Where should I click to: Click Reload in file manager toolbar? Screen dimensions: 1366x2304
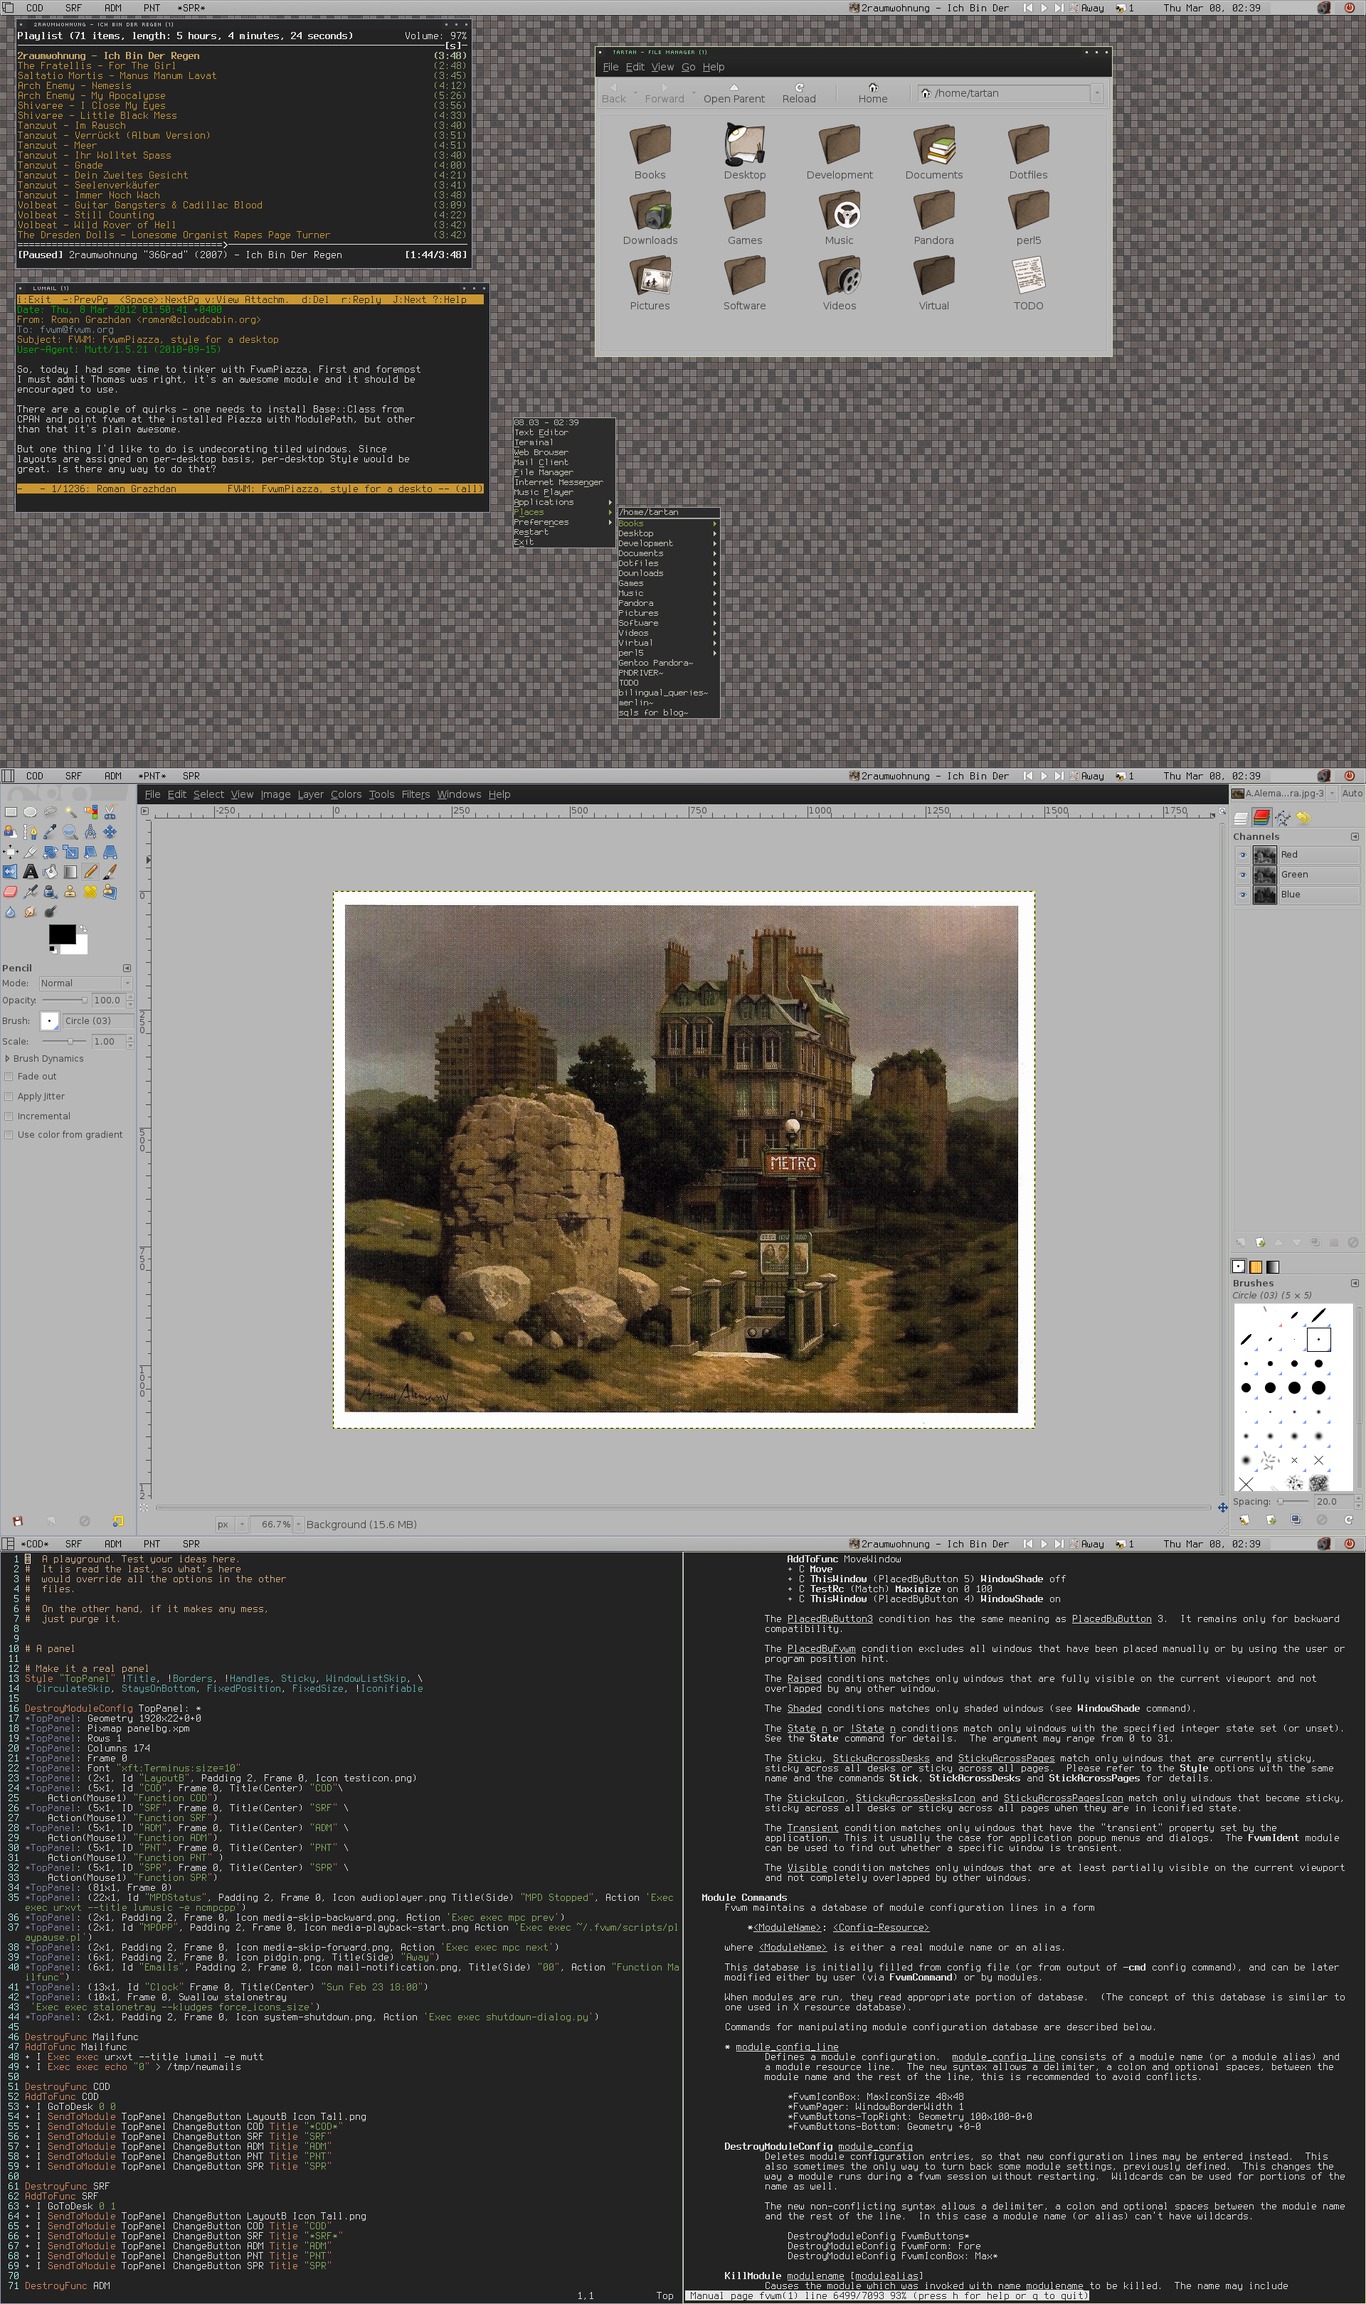(799, 93)
